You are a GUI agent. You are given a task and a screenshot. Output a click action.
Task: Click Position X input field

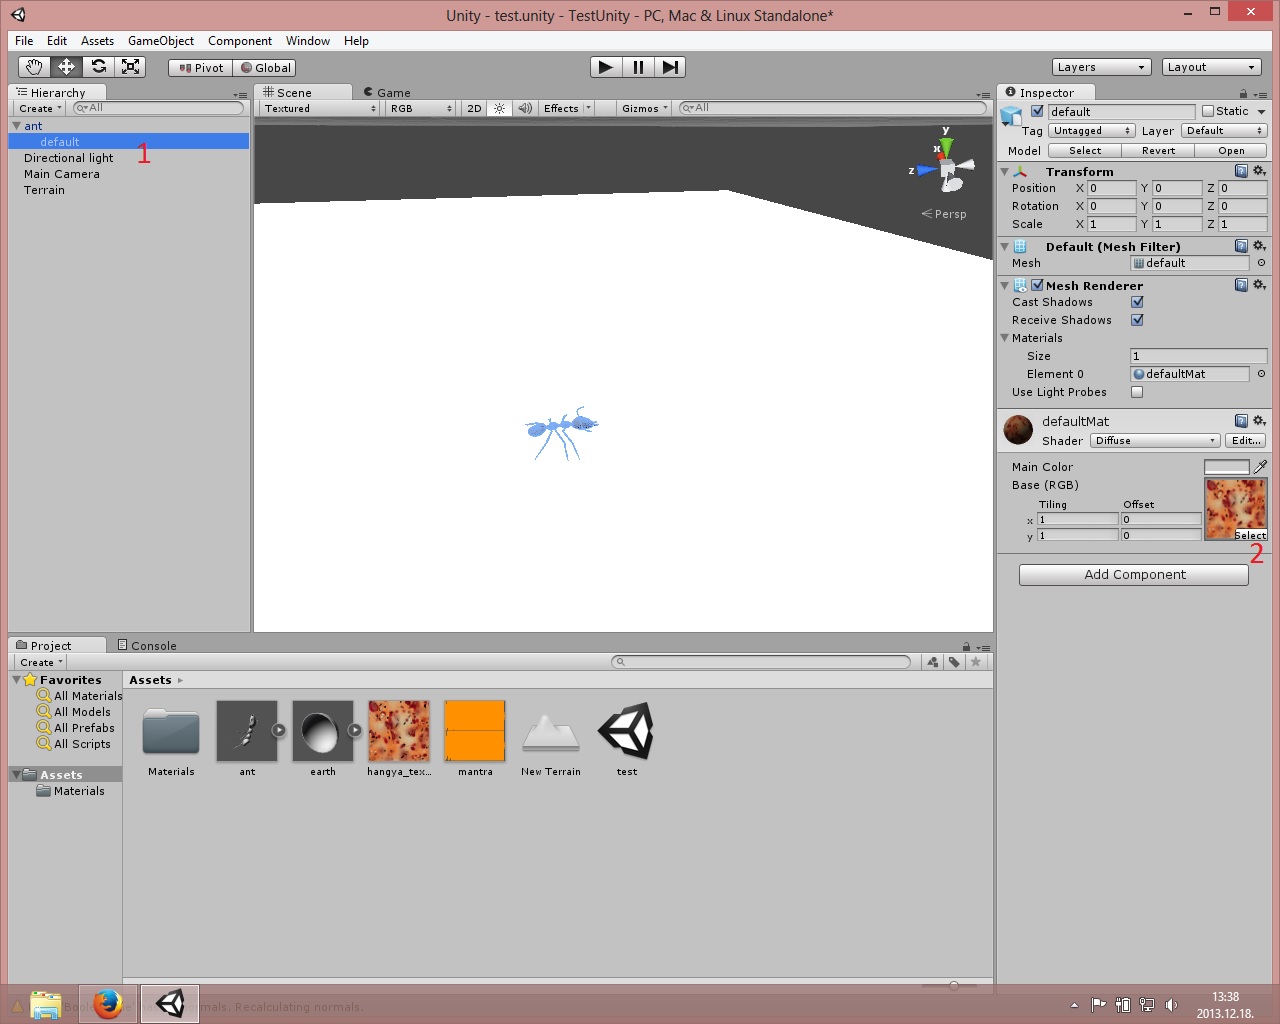point(1112,188)
